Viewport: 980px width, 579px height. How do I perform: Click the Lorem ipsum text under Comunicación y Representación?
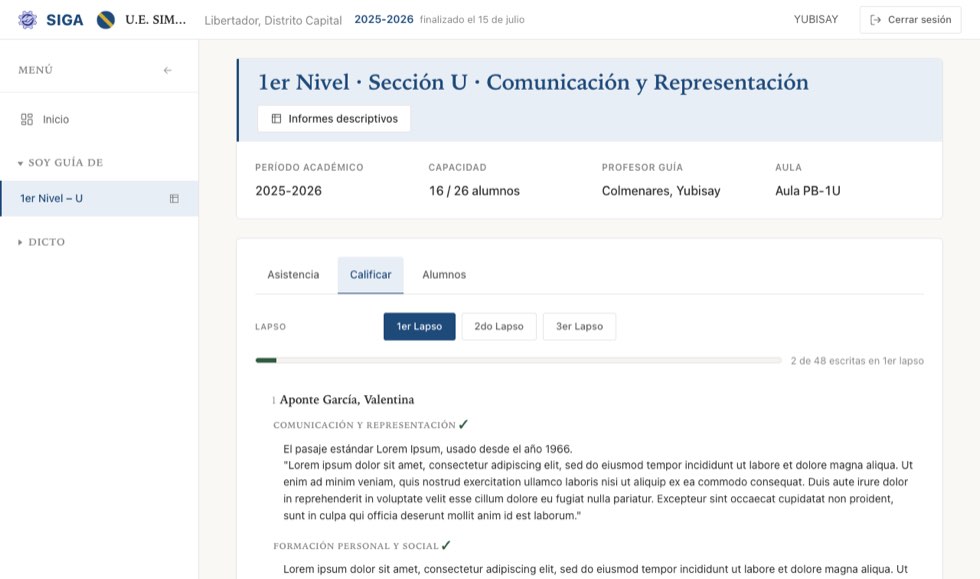click(x=598, y=482)
